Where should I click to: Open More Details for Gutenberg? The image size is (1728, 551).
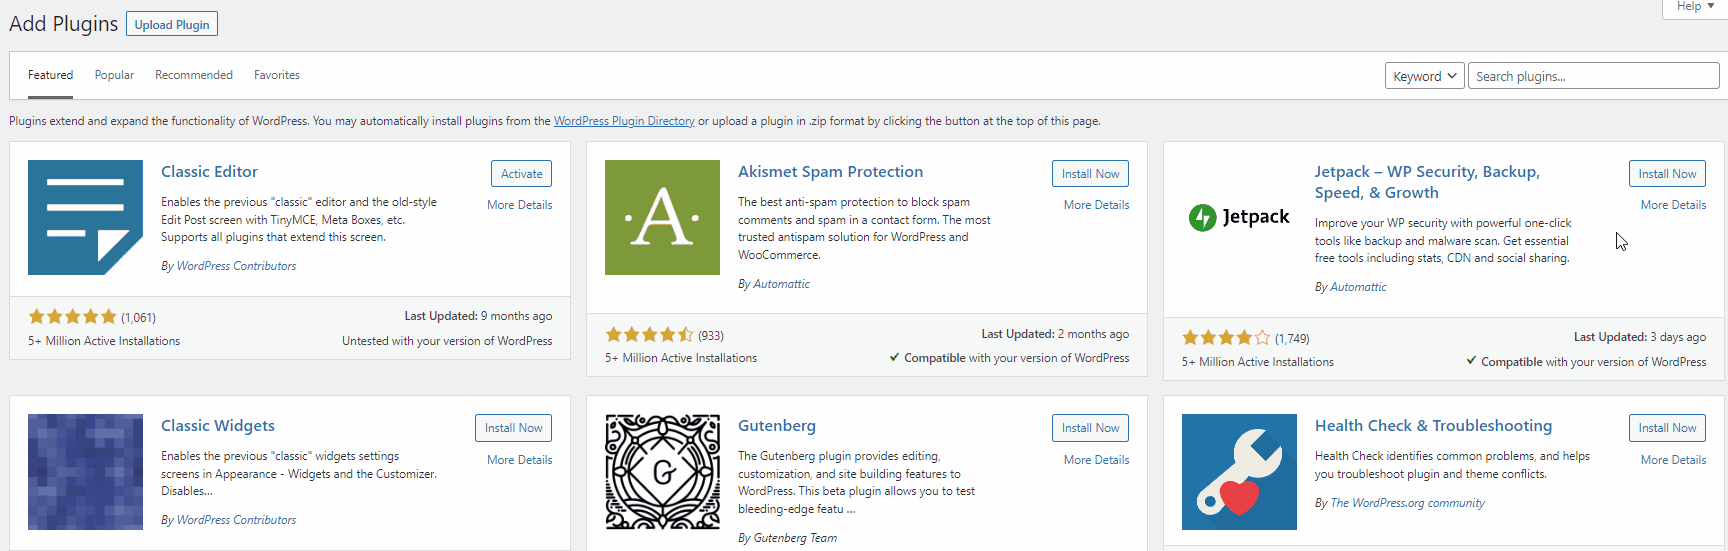click(1097, 460)
